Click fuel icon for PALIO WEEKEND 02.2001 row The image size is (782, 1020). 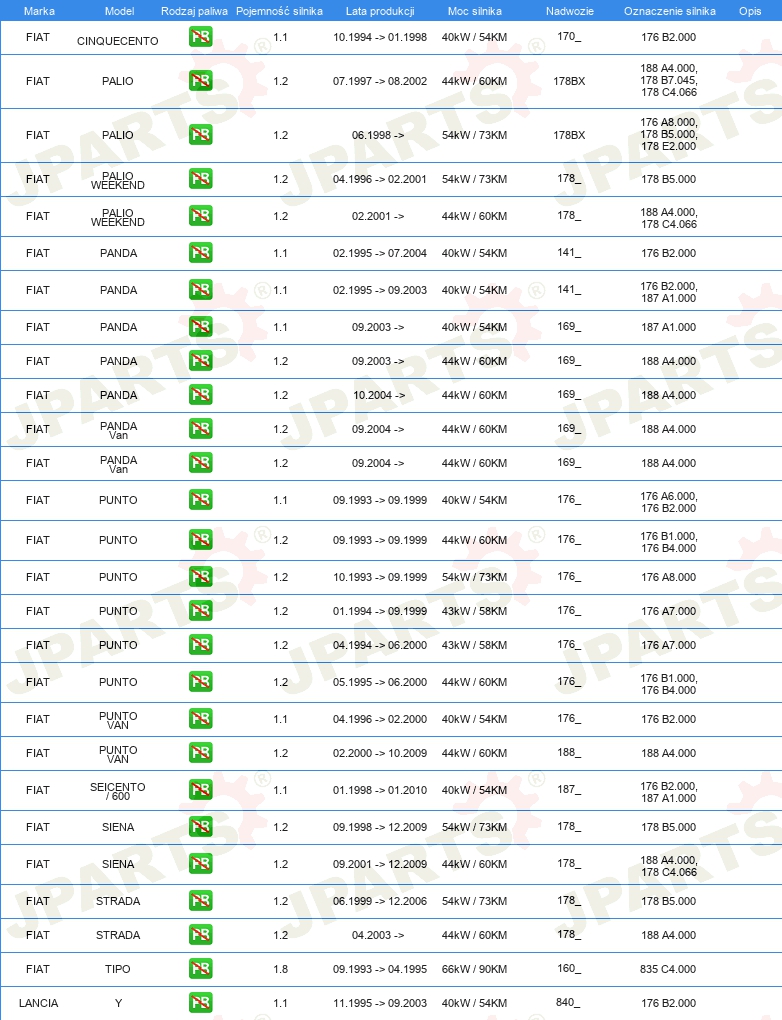click(200, 215)
